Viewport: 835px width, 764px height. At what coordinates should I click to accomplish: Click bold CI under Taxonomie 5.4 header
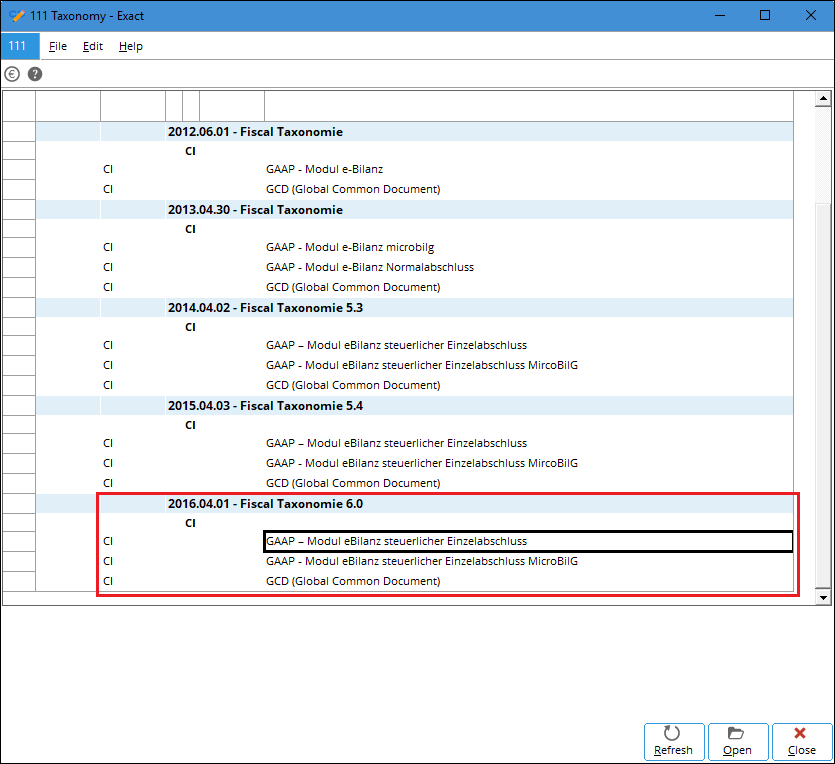point(190,425)
